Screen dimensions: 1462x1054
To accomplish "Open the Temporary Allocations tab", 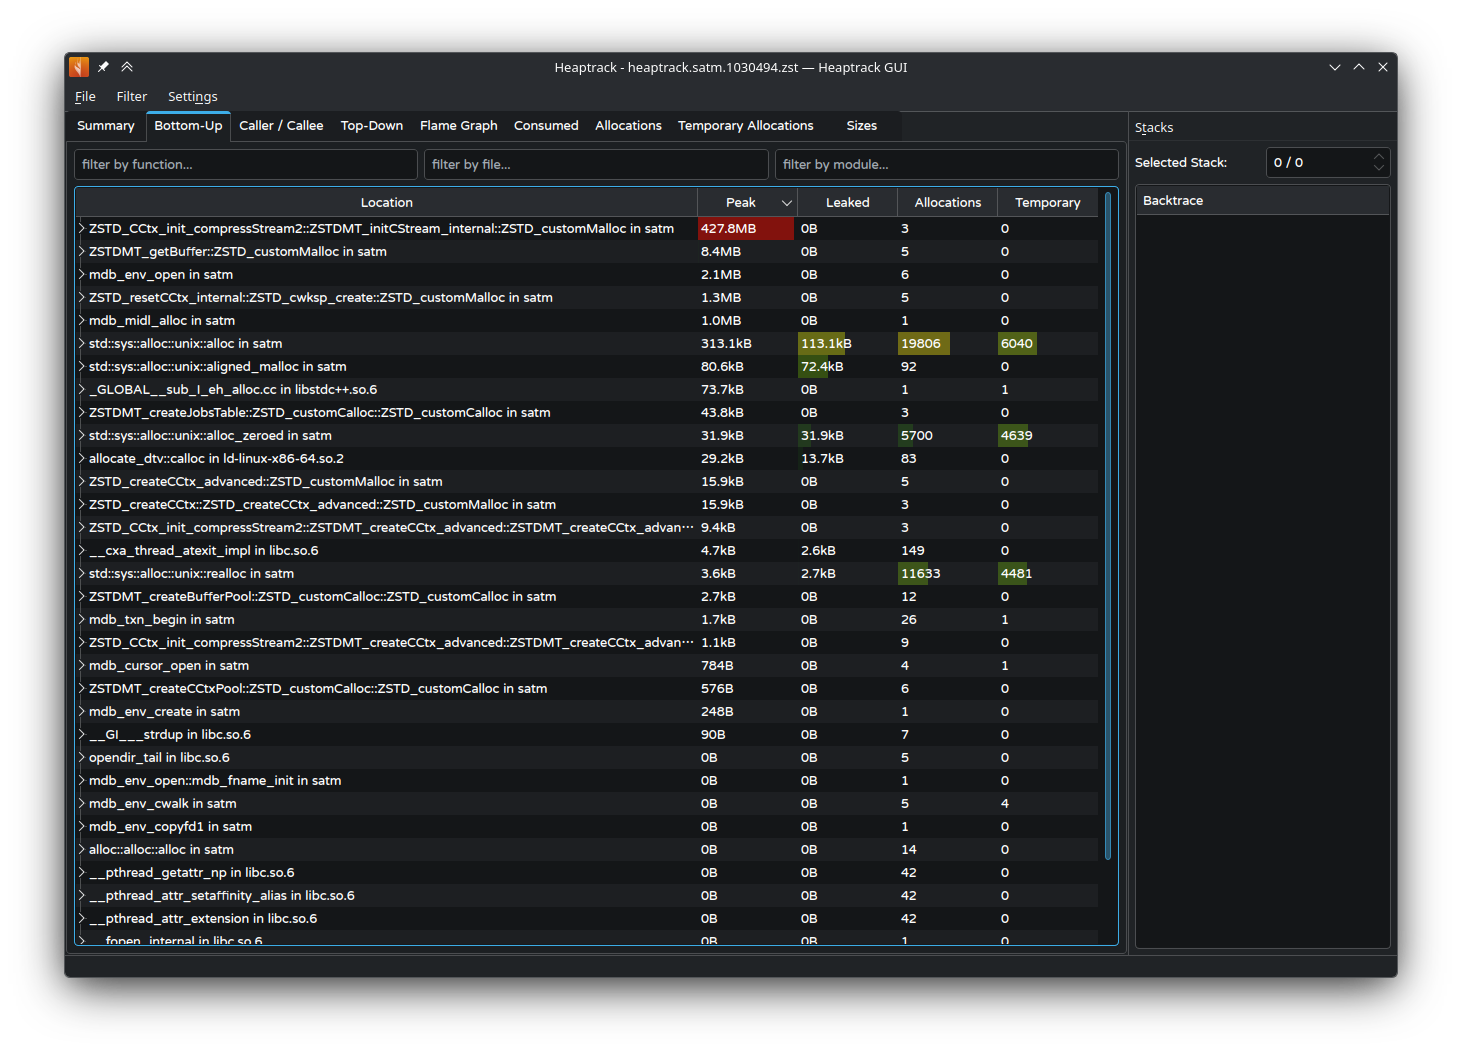I will tap(746, 126).
